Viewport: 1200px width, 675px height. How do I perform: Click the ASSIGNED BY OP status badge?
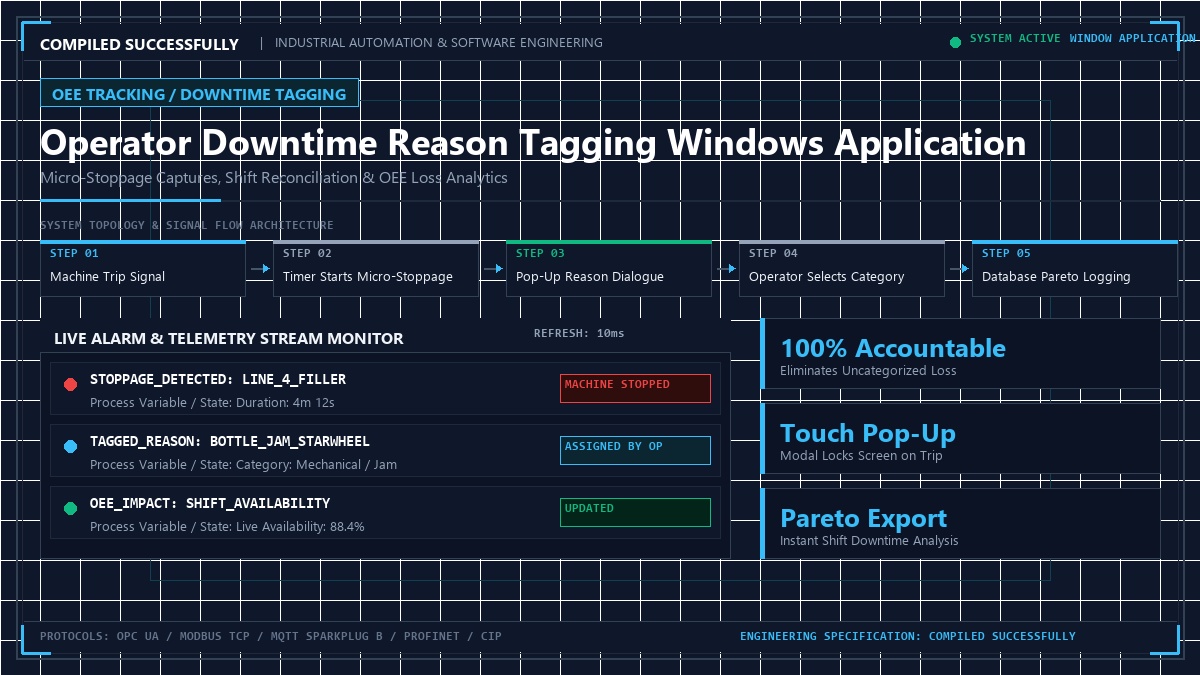click(635, 450)
